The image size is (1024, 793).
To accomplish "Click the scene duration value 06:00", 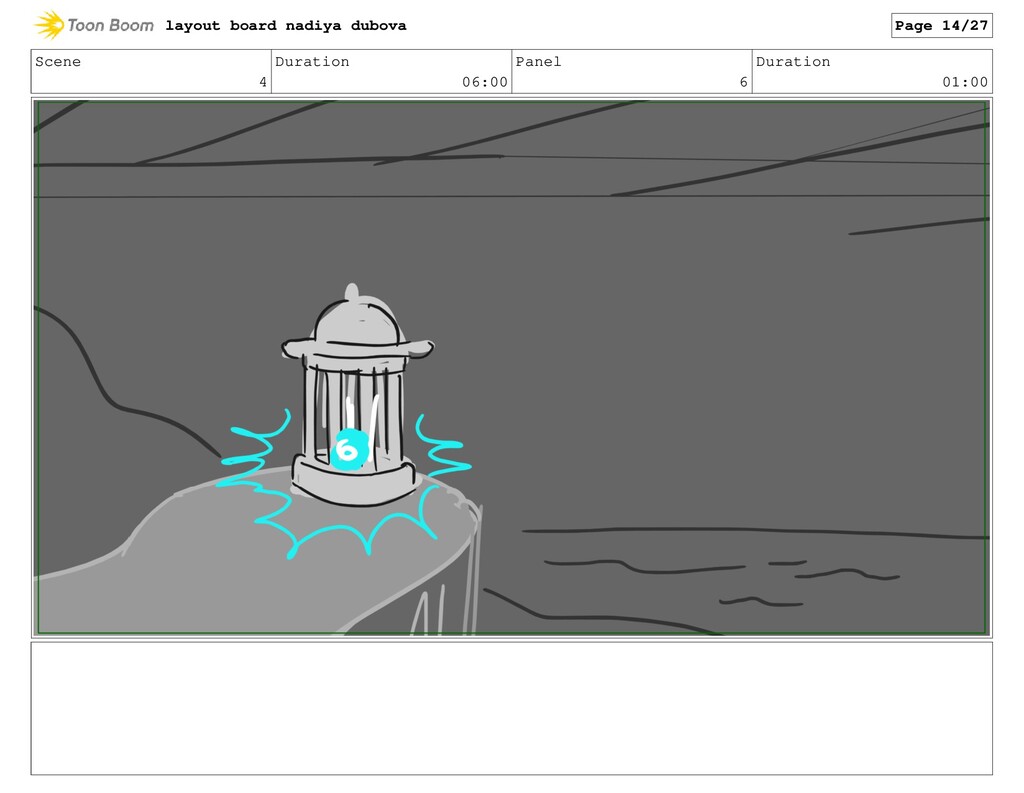I will [x=485, y=82].
